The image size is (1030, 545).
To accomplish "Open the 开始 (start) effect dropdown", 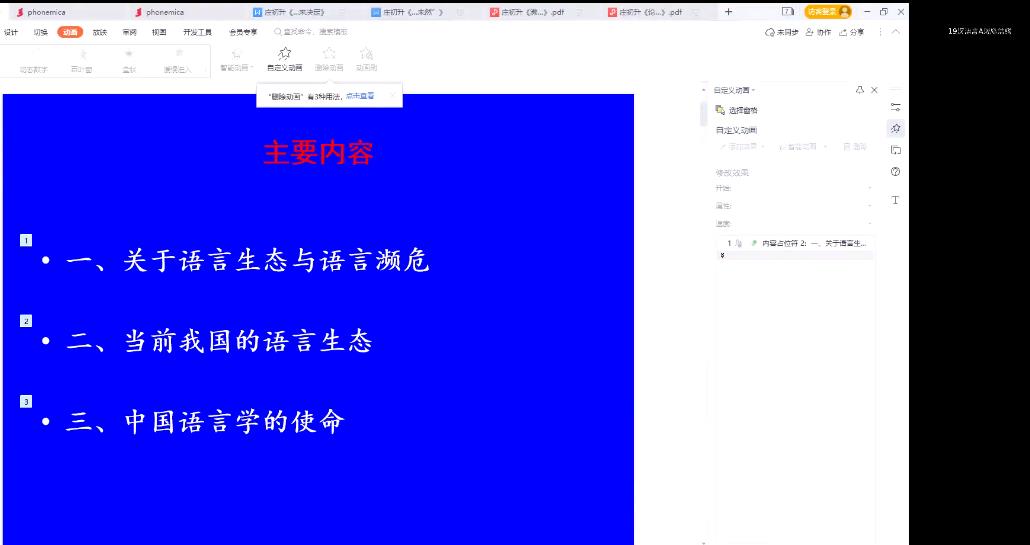I will click(x=869, y=188).
